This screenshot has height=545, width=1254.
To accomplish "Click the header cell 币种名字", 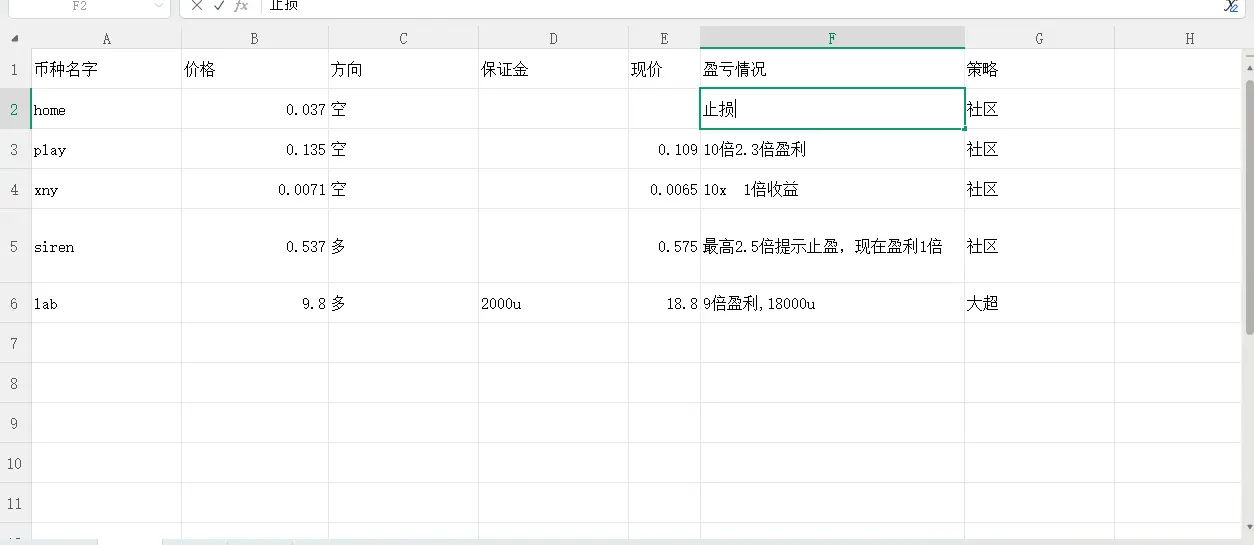I will pyautogui.click(x=106, y=69).
